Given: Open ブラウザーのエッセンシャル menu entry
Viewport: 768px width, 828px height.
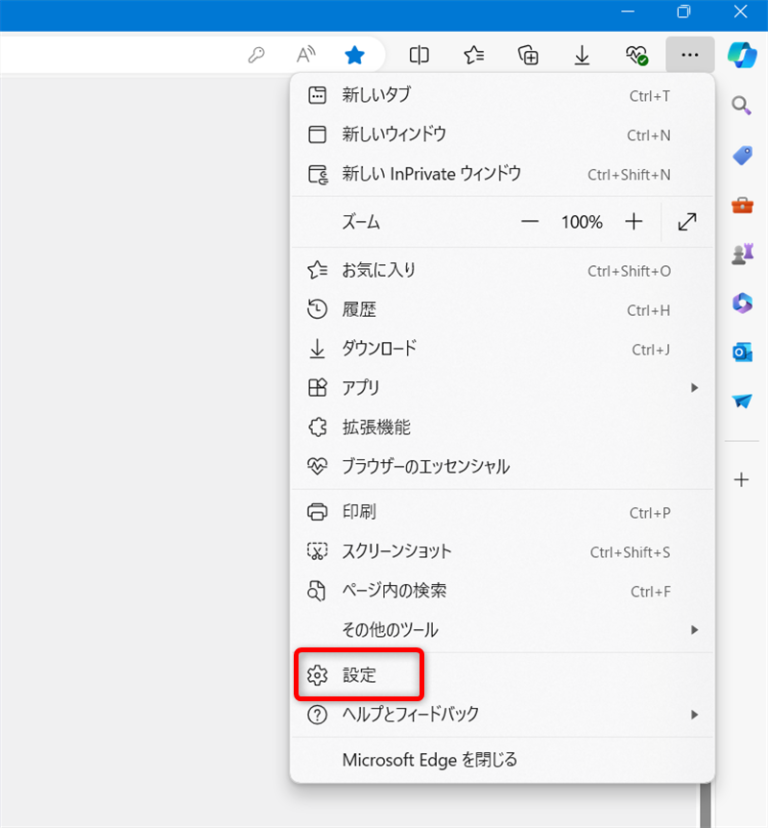Looking at the screenshot, I should point(502,466).
